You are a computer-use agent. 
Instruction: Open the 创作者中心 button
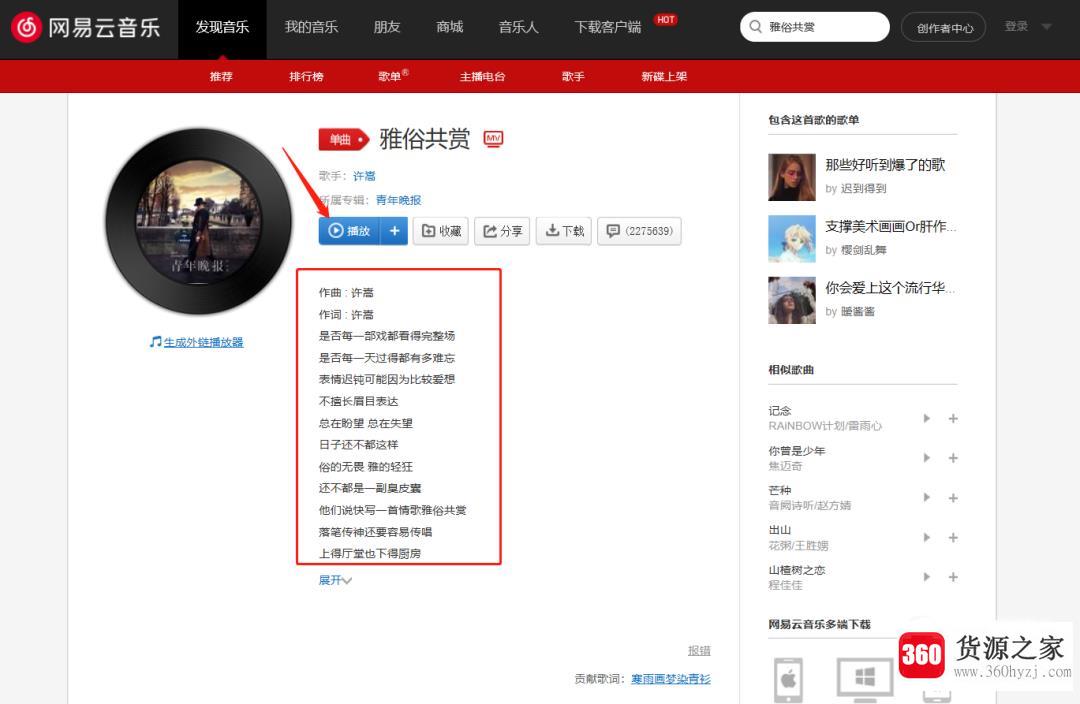point(944,28)
